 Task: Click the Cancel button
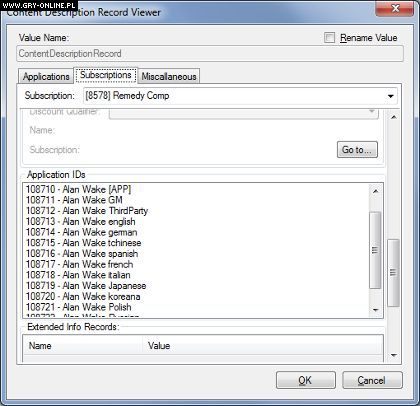pyautogui.click(x=372, y=380)
